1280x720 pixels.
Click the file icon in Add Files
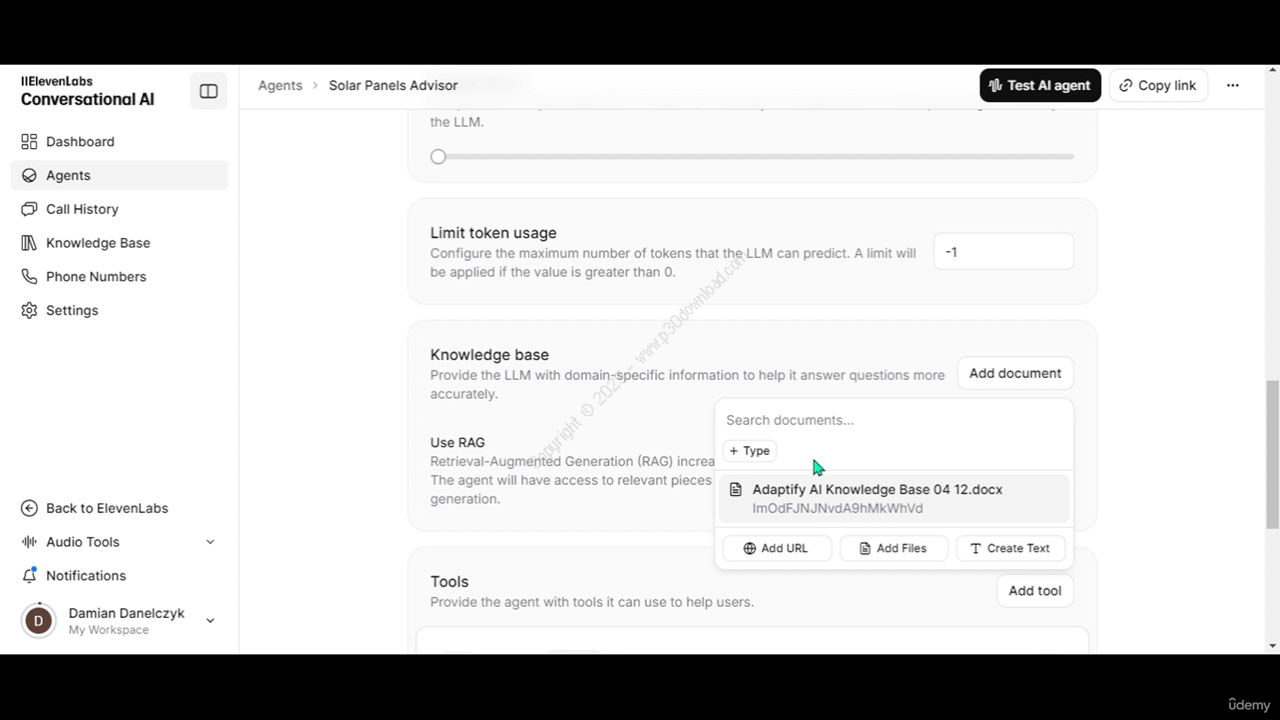coord(865,548)
